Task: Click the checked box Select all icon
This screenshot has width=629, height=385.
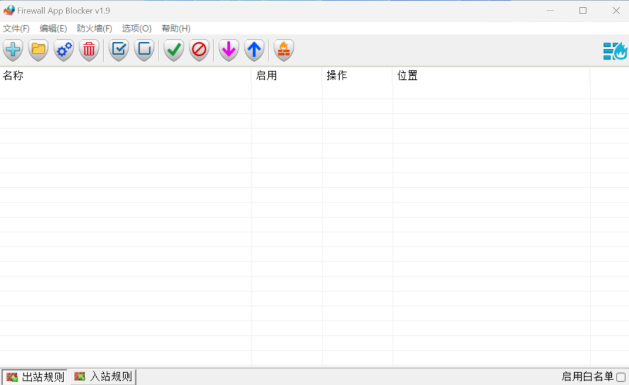Action: [x=119, y=50]
